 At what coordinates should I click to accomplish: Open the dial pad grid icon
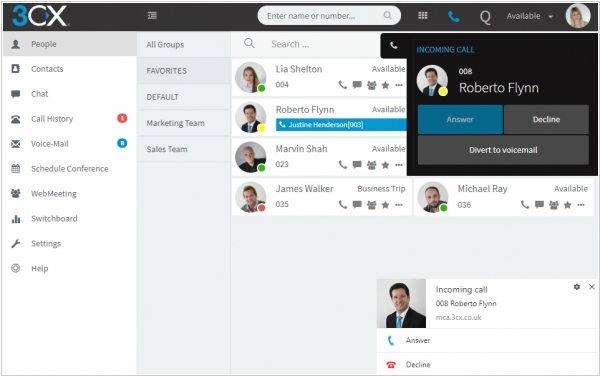[422, 16]
